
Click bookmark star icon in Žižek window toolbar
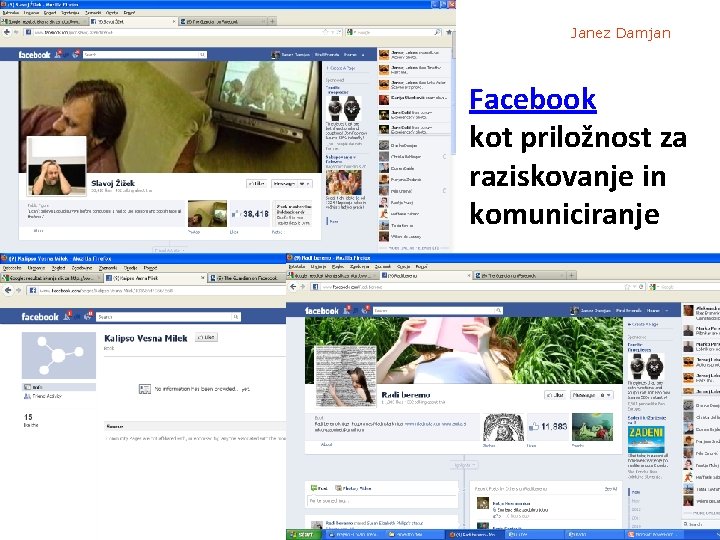click(x=449, y=32)
